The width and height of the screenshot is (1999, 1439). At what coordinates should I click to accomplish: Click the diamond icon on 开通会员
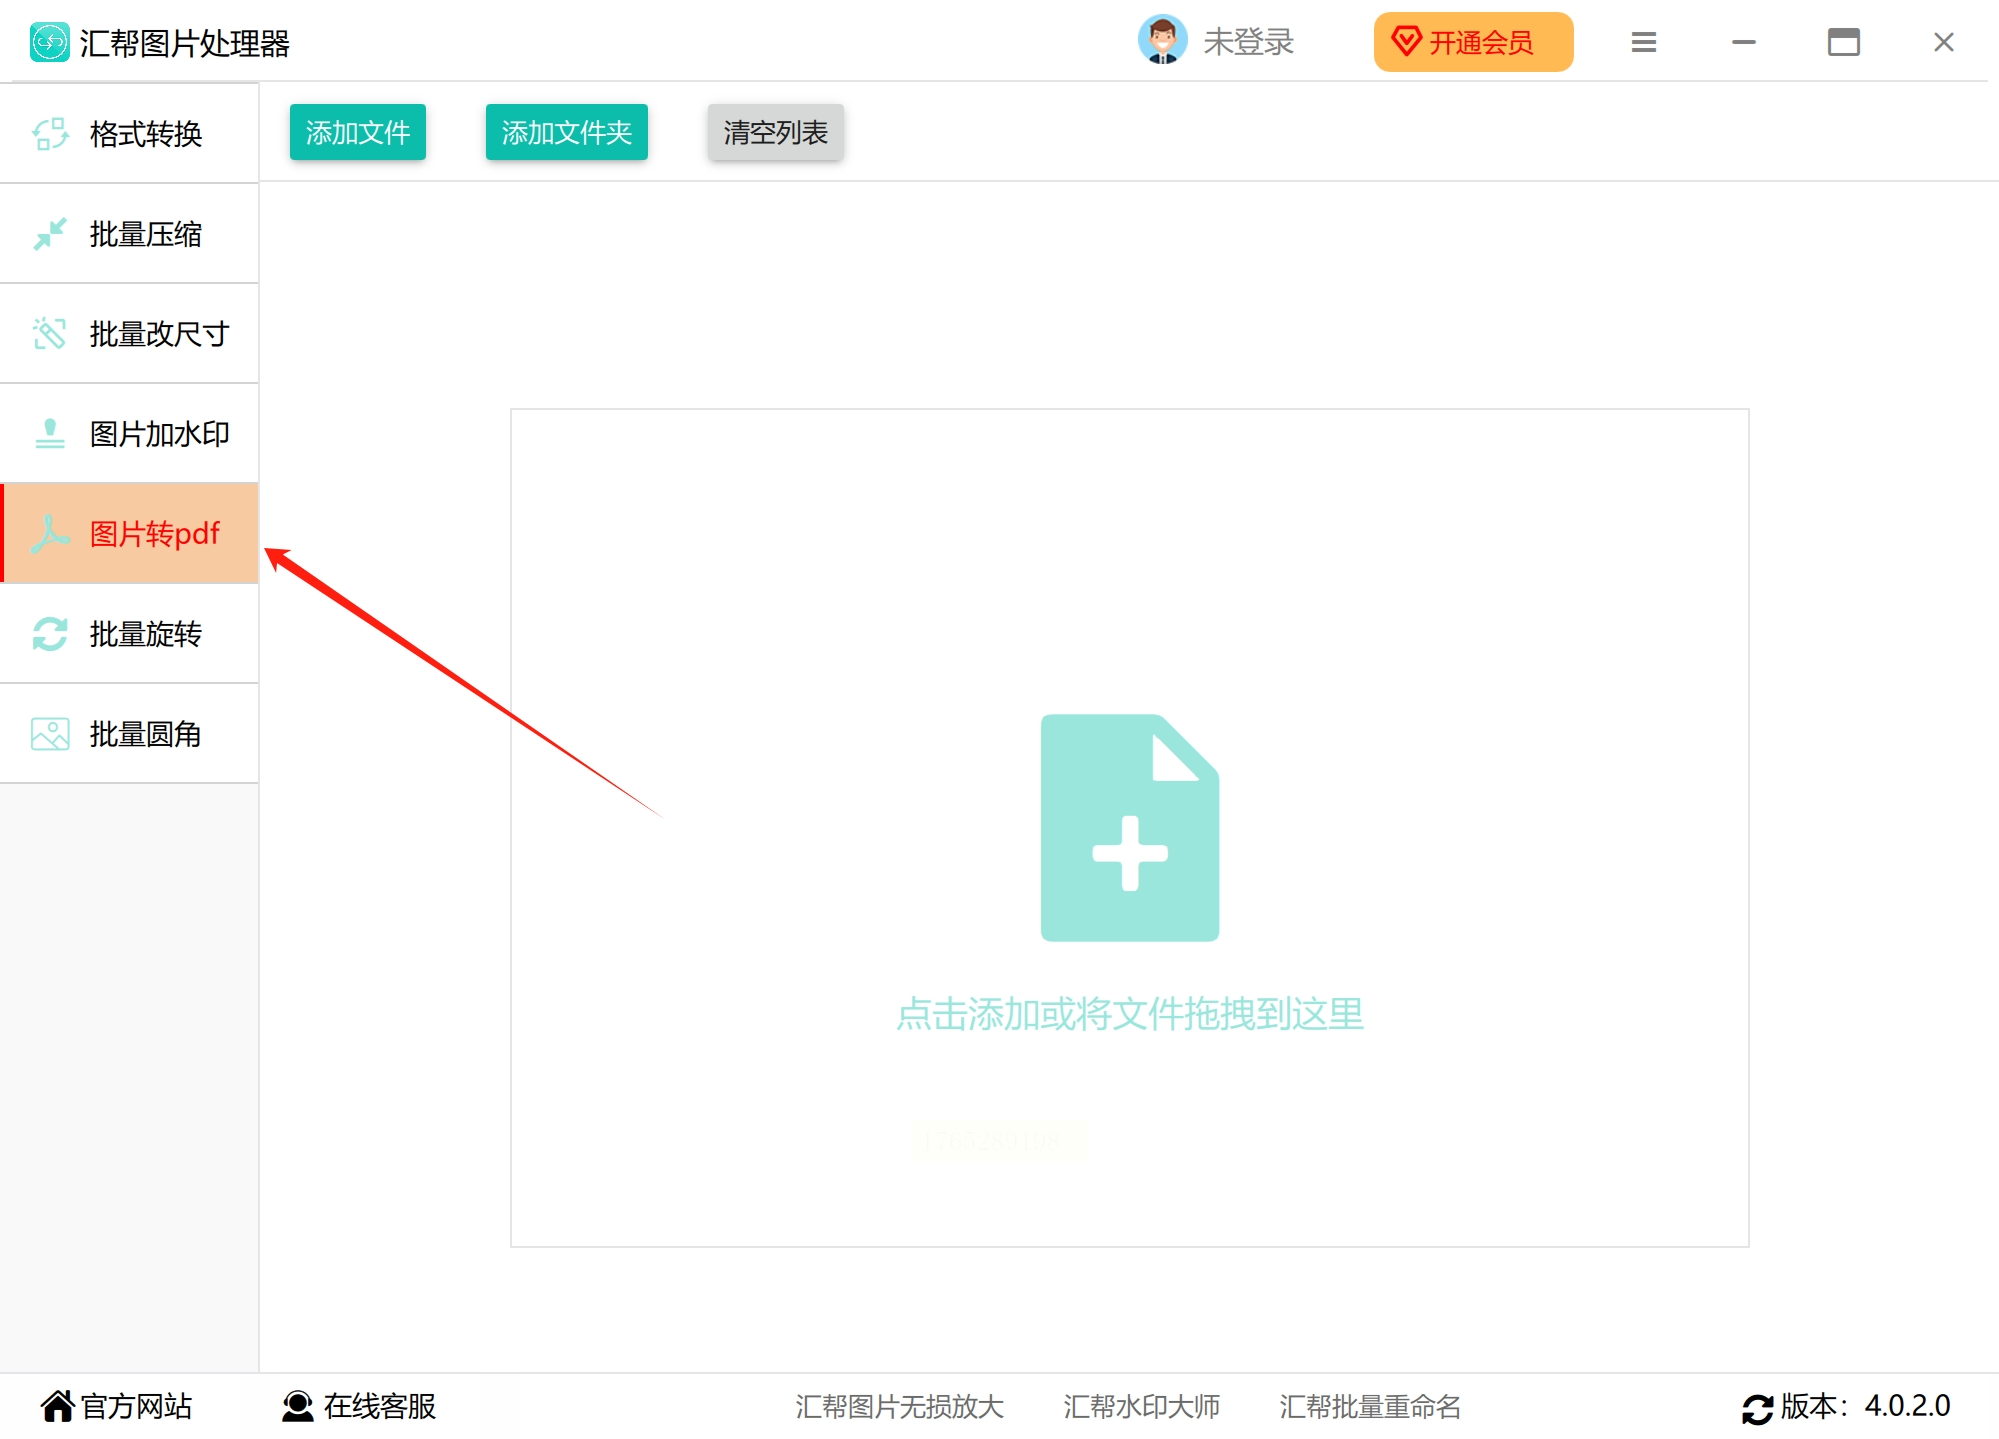1406,42
